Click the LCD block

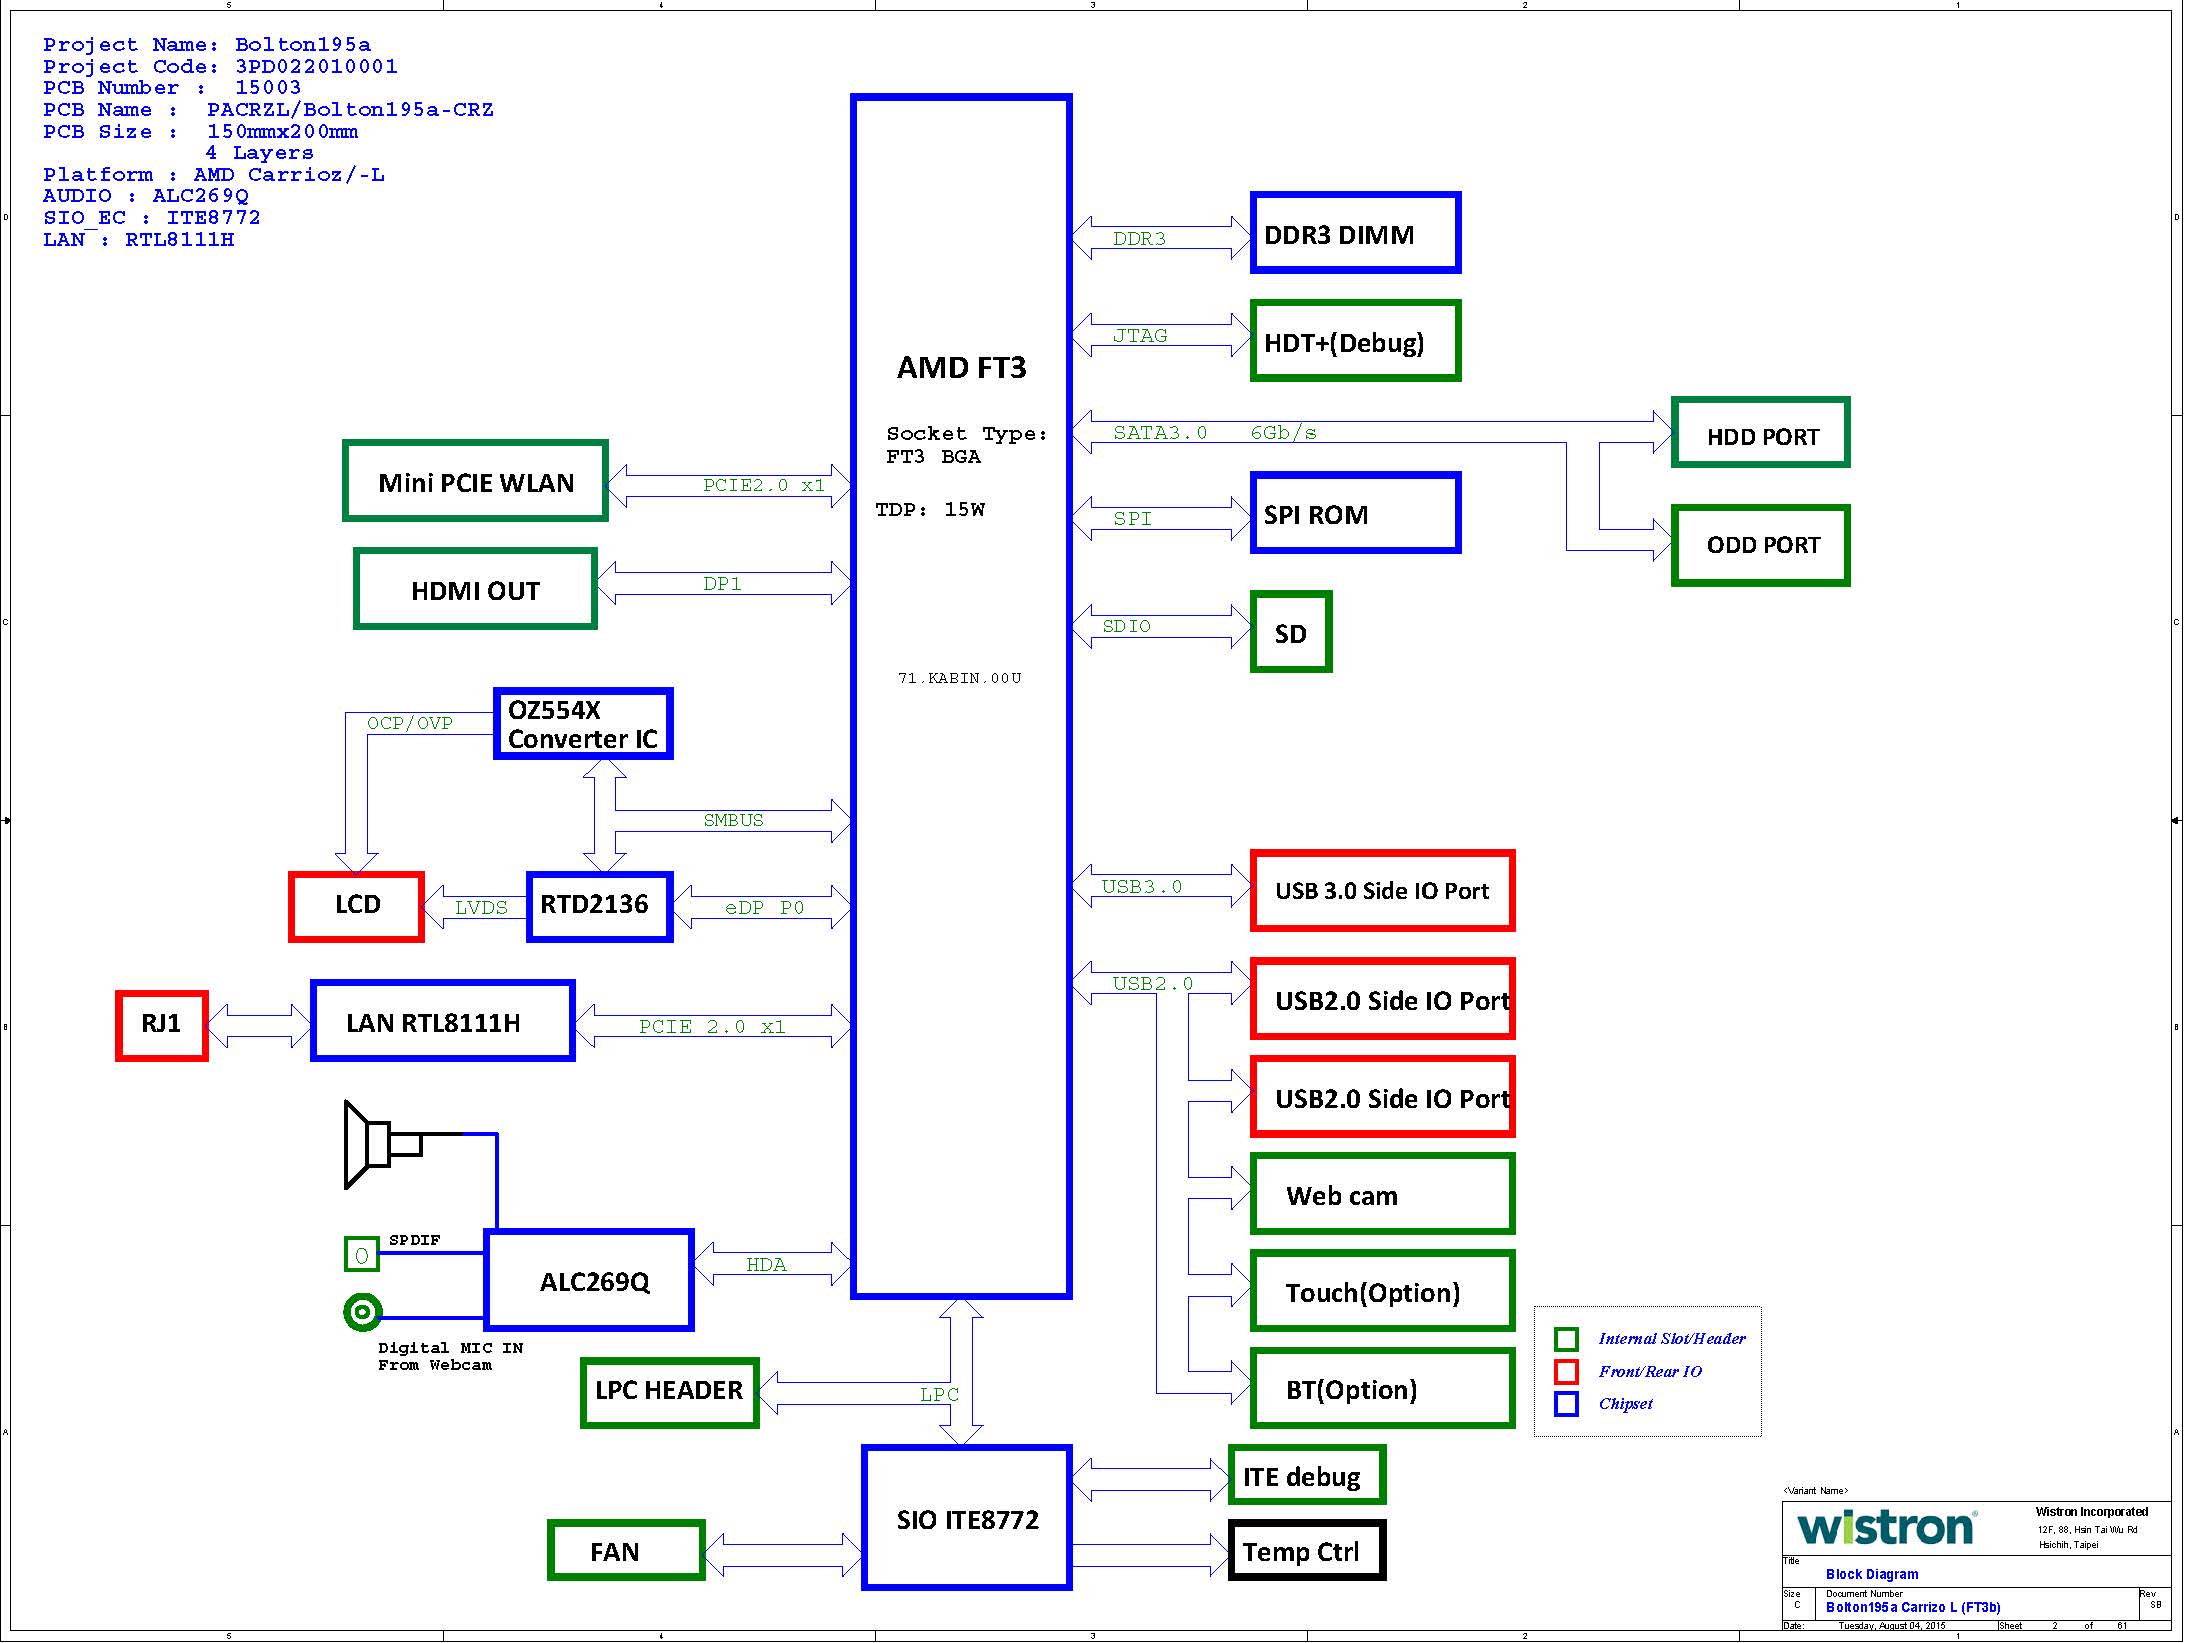(x=356, y=907)
